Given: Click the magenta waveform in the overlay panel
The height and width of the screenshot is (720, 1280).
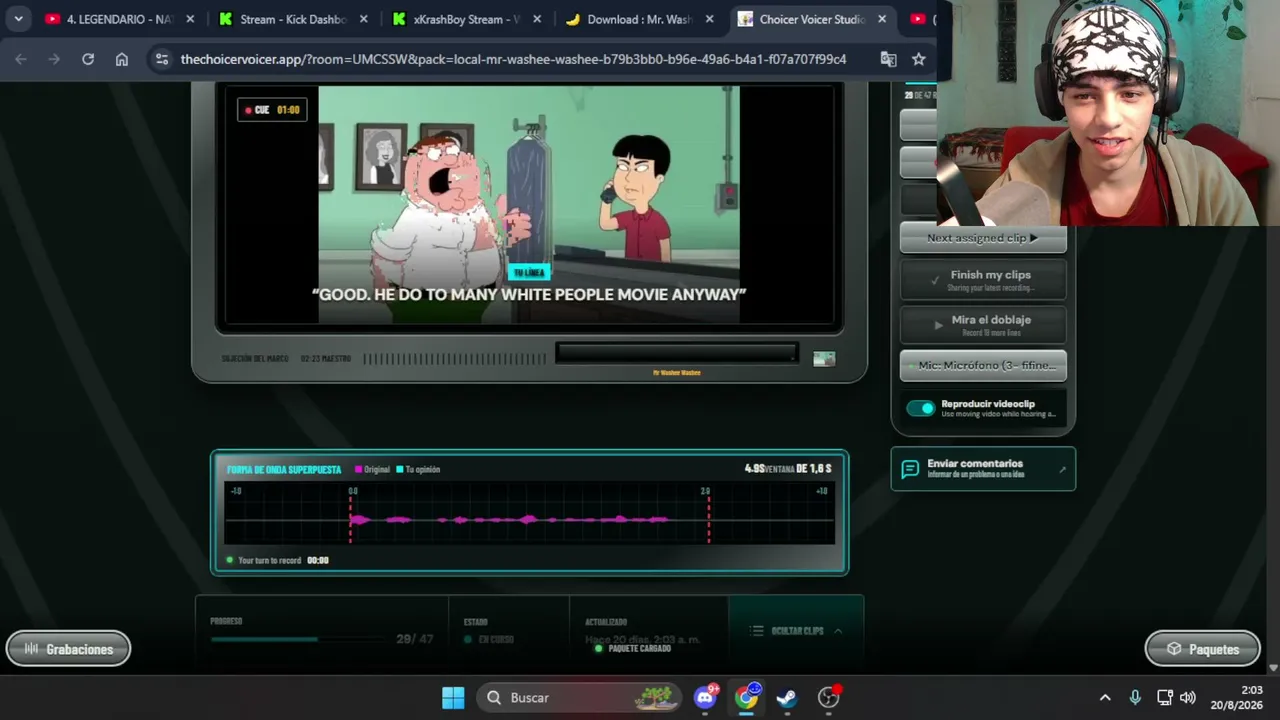Looking at the screenshot, I should (x=509, y=519).
